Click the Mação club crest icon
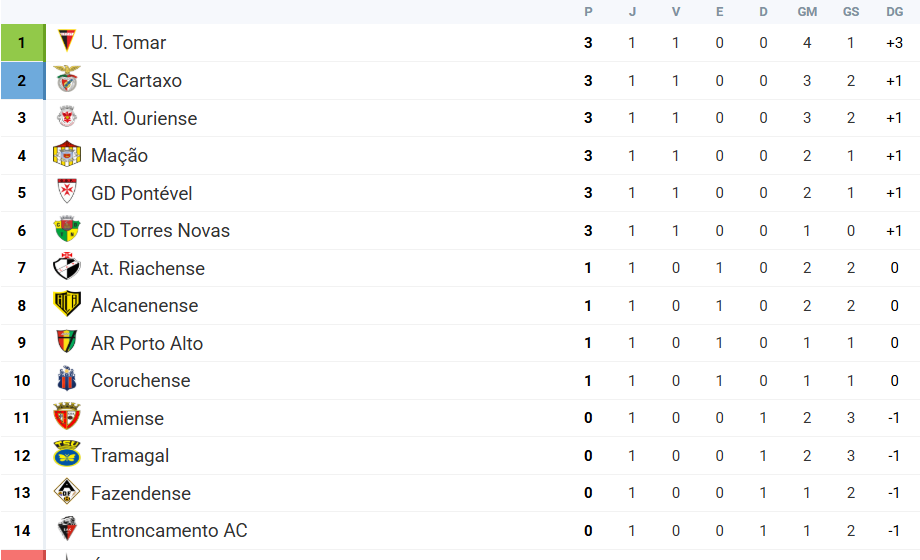Screen dimensions: 920x560 (x=67, y=155)
